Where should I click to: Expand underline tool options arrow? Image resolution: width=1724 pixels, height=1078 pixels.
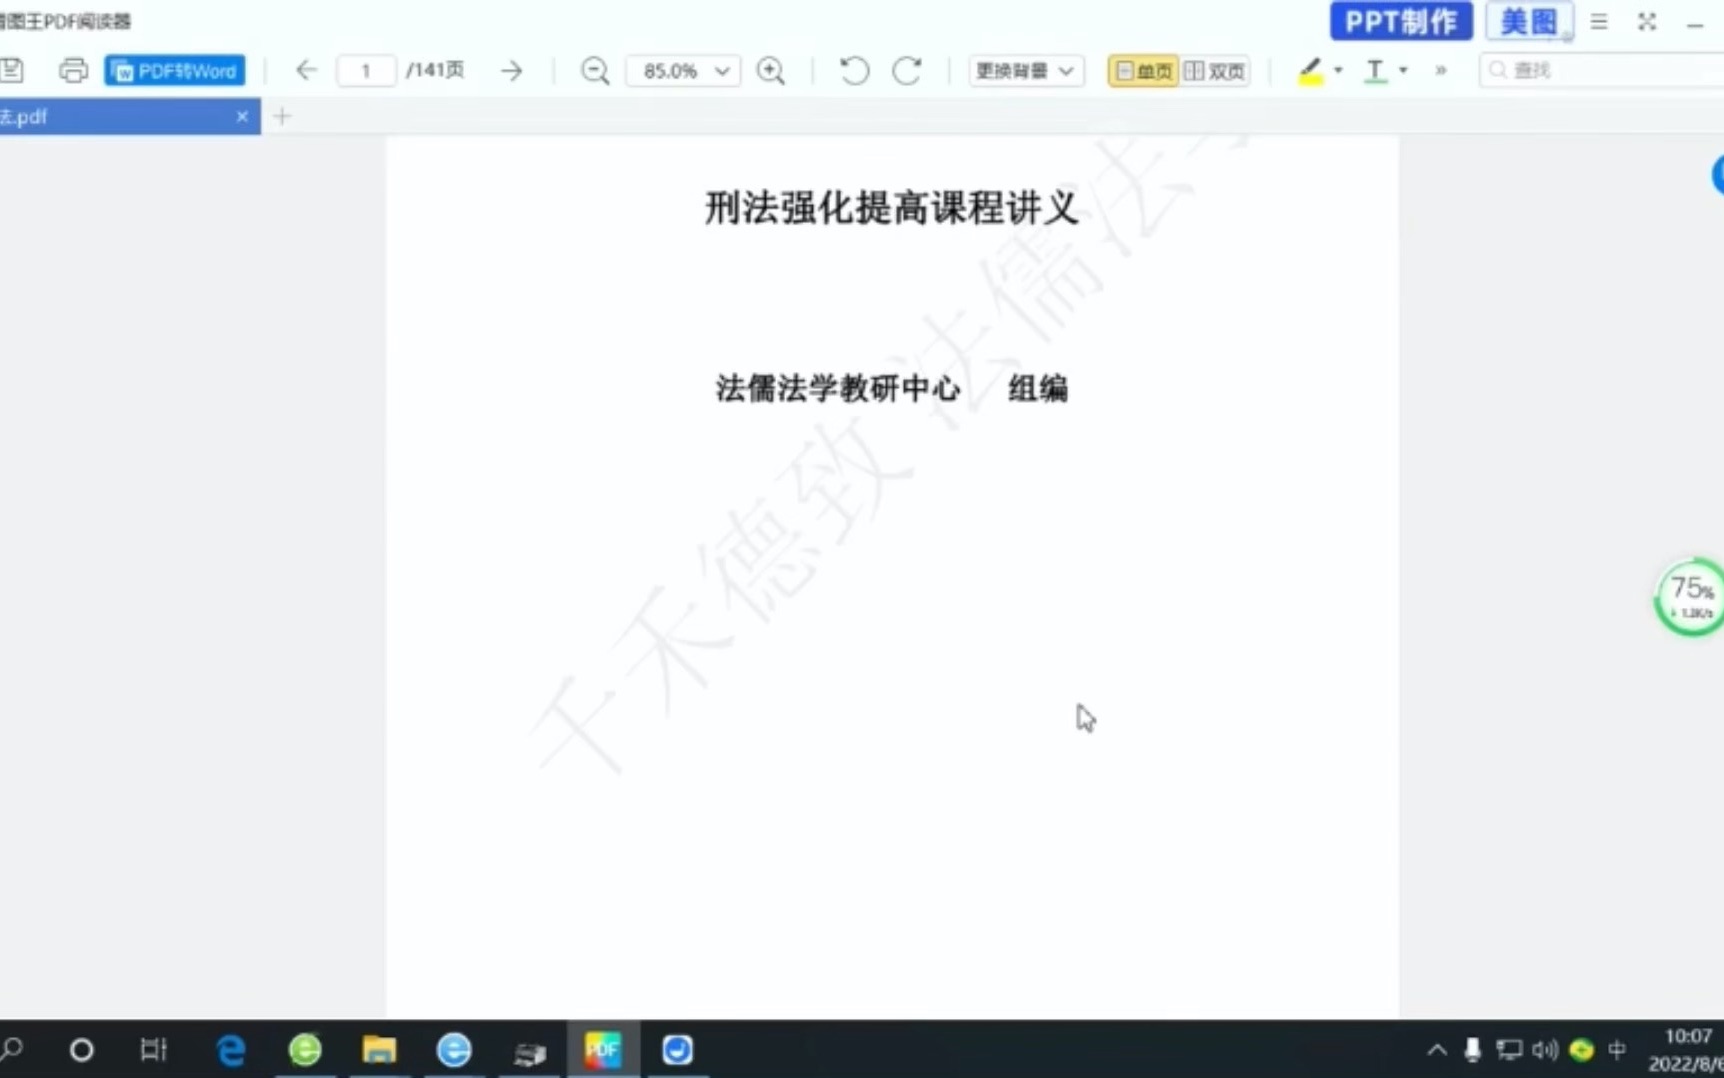coord(1403,70)
